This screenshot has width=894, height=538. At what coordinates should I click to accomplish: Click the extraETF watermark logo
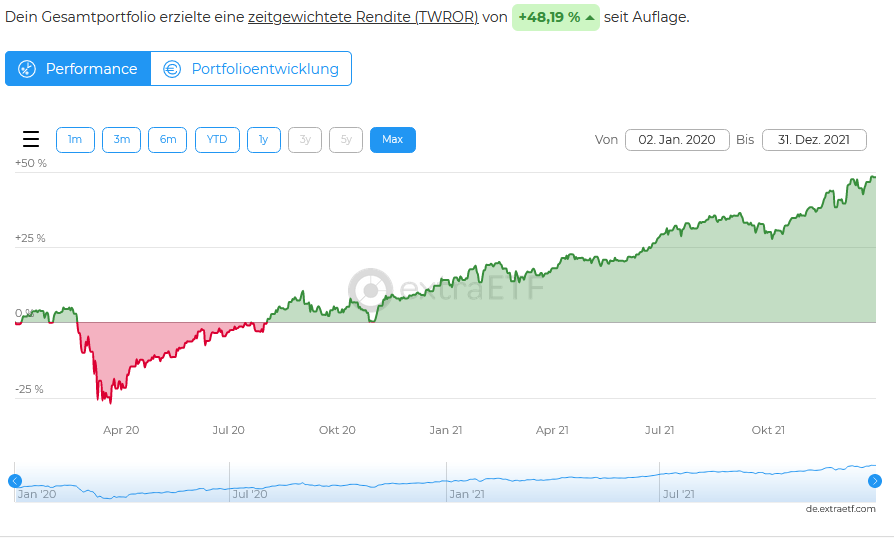371,290
